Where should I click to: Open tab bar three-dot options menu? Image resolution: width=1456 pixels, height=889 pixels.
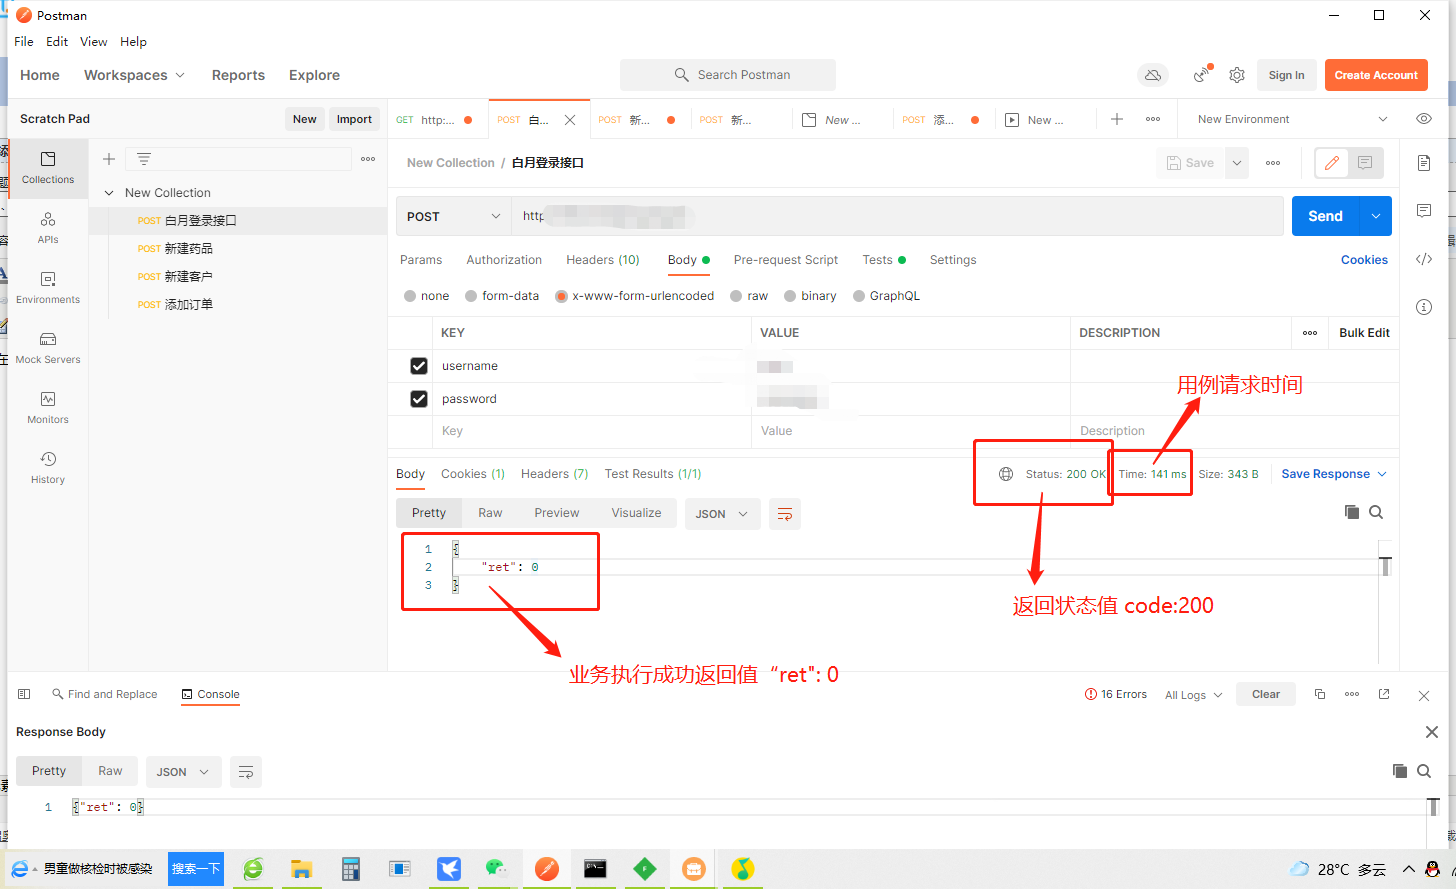click(1153, 119)
